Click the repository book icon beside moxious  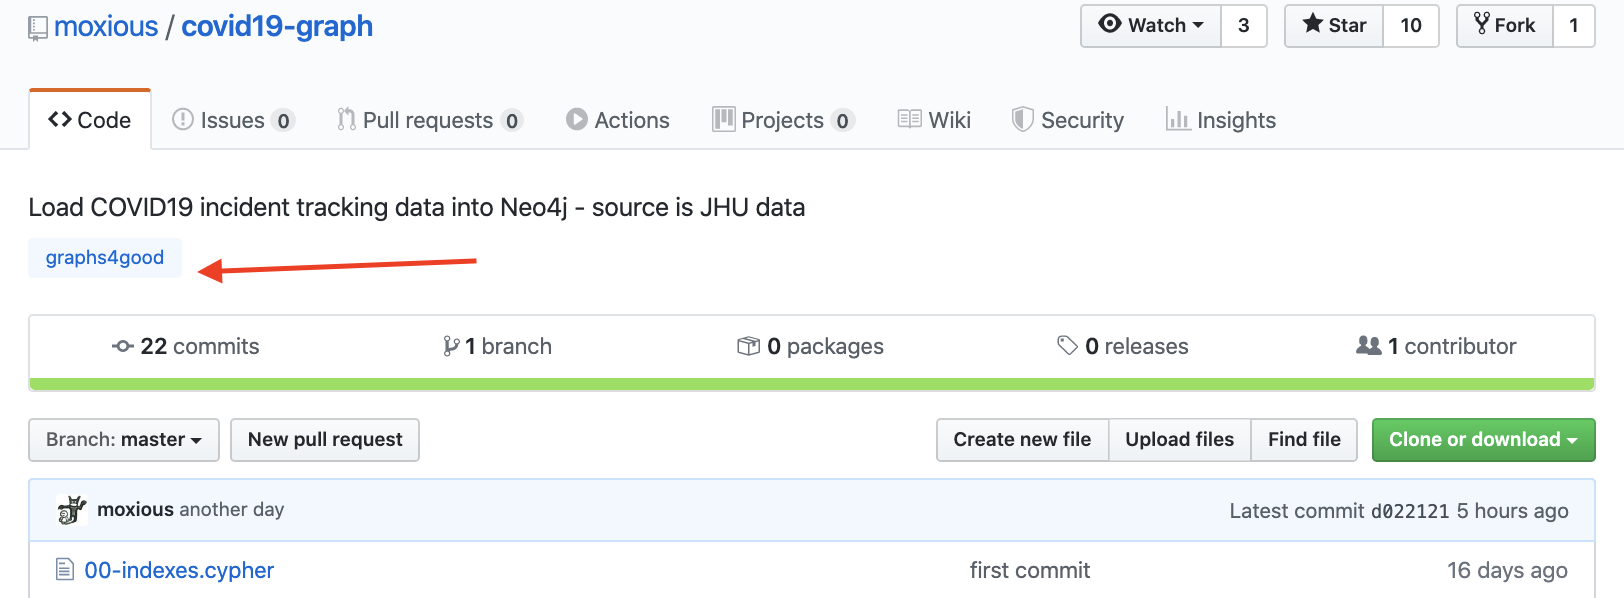[x=38, y=28]
